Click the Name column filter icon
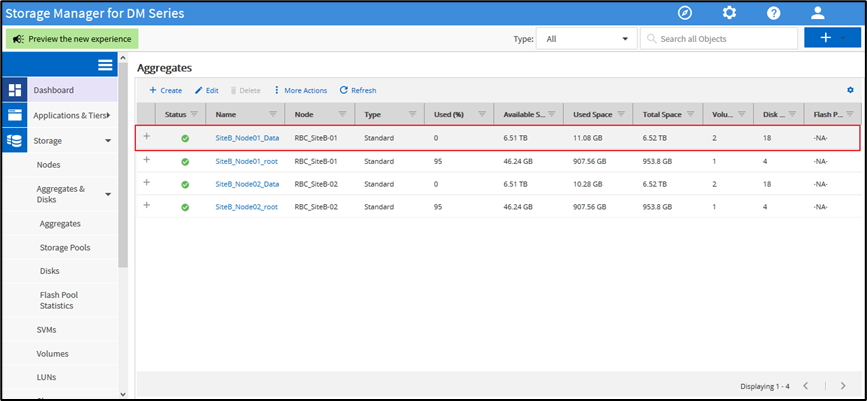 [x=273, y=114]
